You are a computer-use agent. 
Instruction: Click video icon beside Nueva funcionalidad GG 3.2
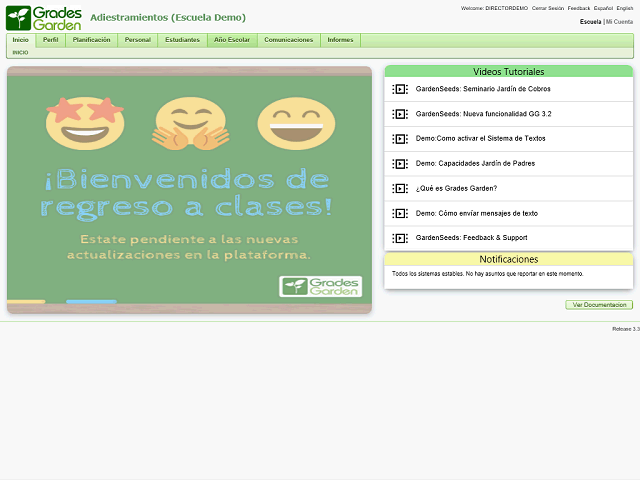tap(400, 114)
